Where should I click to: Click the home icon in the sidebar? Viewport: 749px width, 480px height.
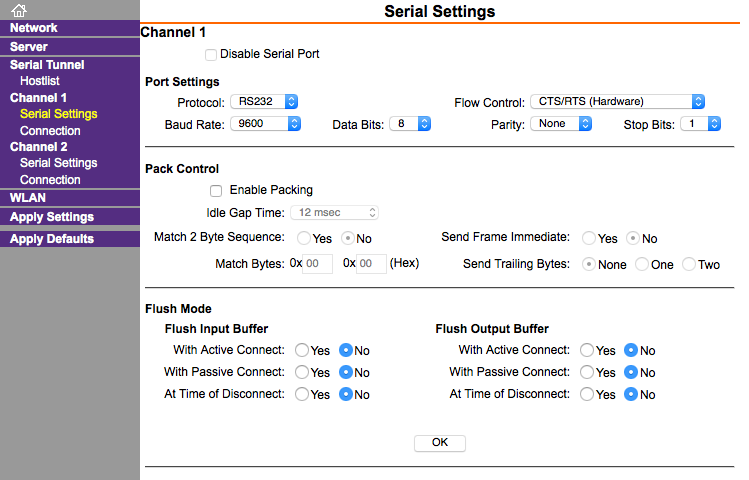pyautogui.click(x=18, y=10)
